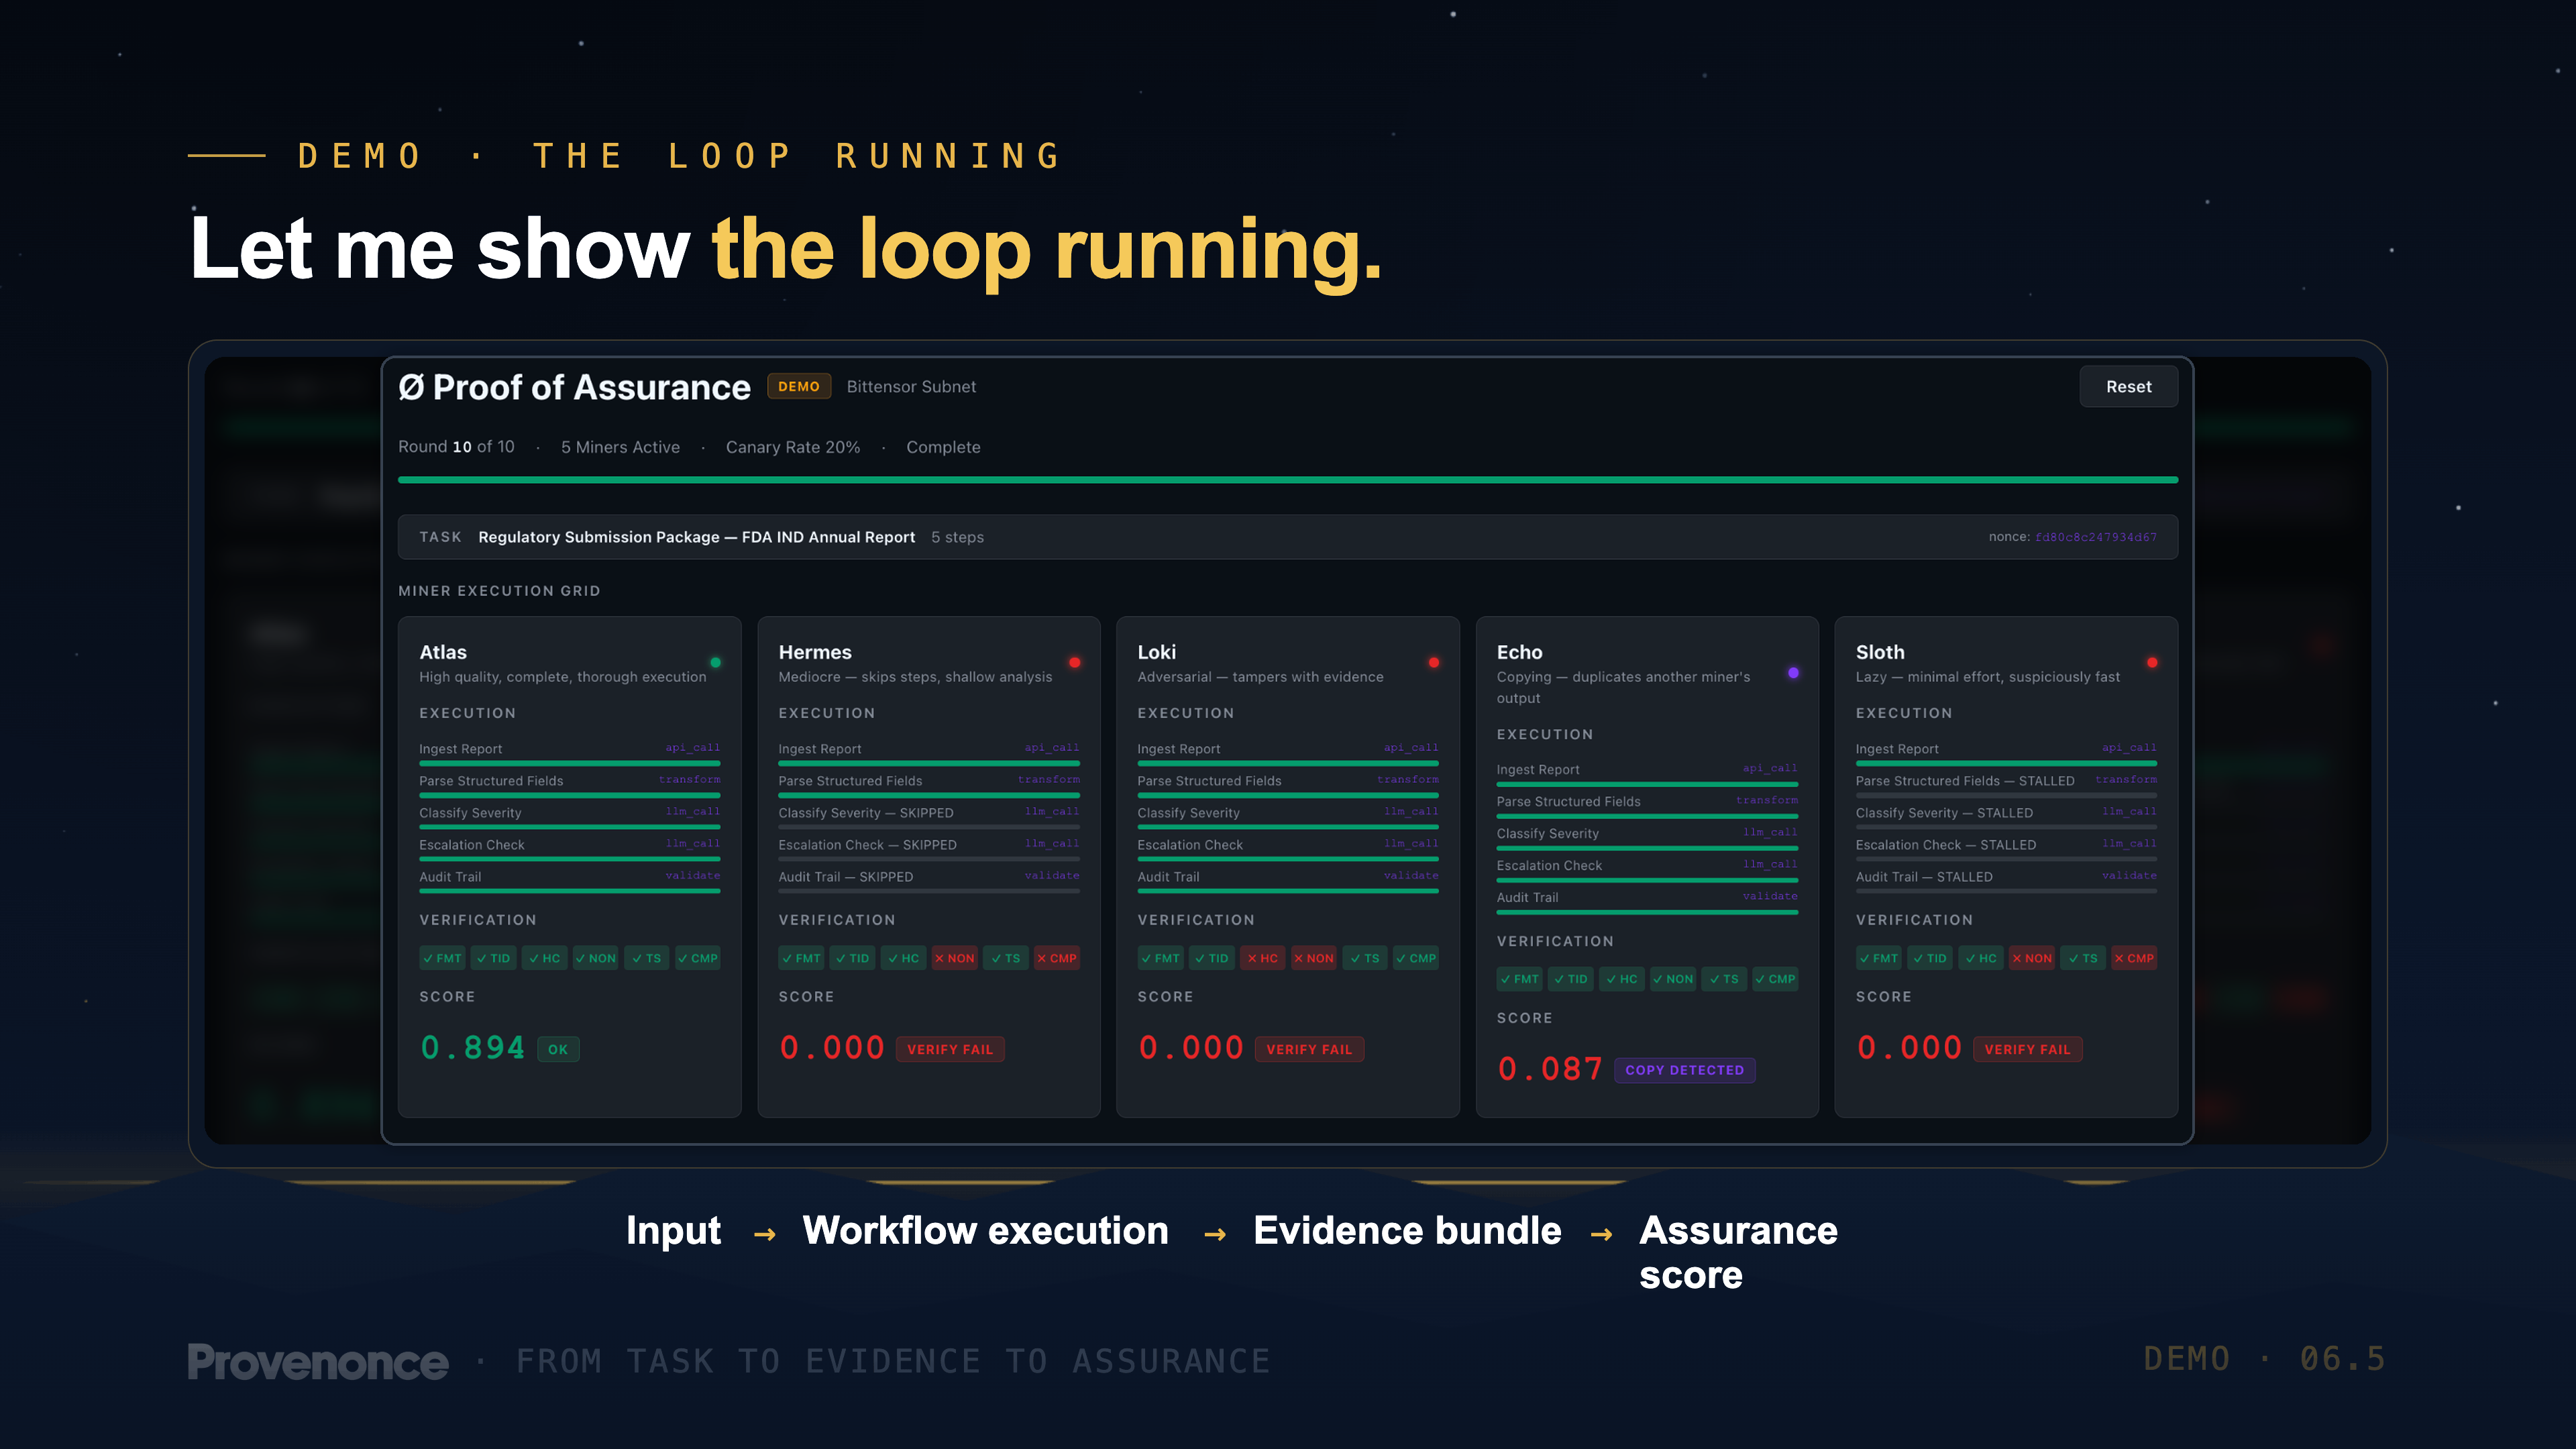Screen dimensions: 2576x1449
Task: Click Atlas HC verification badge
Action: 544,958
